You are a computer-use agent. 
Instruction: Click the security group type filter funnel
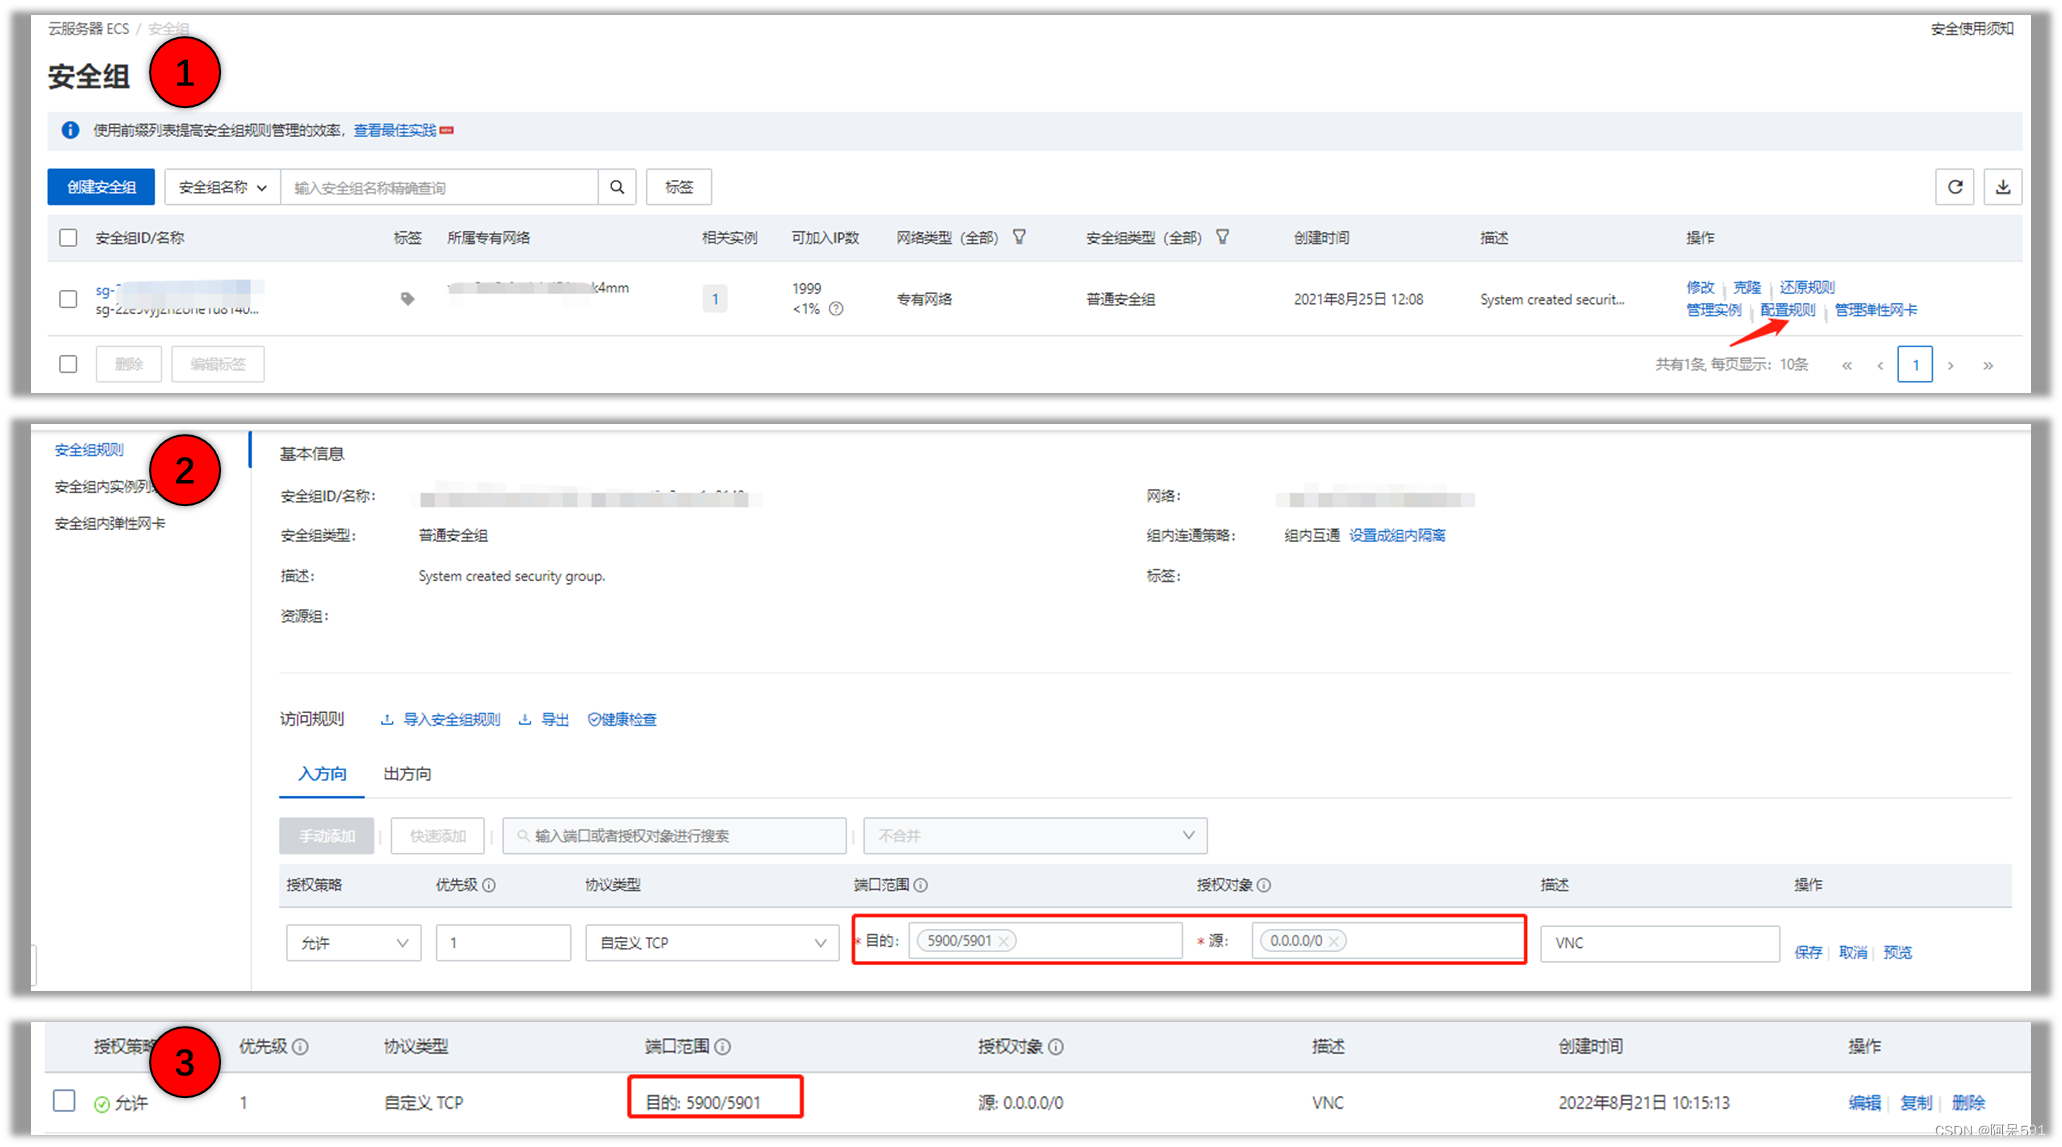[x=1222, y=237]
